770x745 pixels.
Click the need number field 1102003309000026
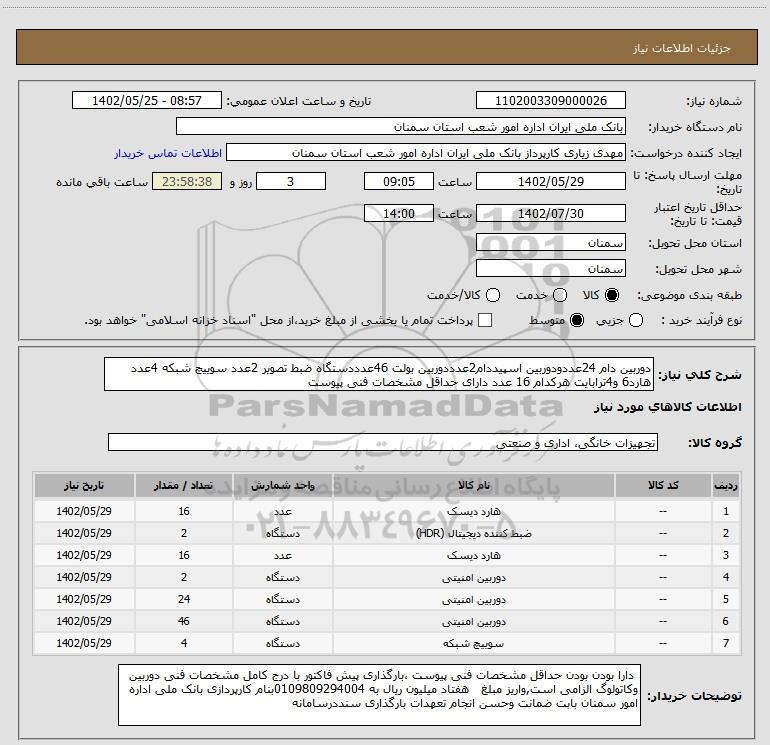click(x=550, y=100)
